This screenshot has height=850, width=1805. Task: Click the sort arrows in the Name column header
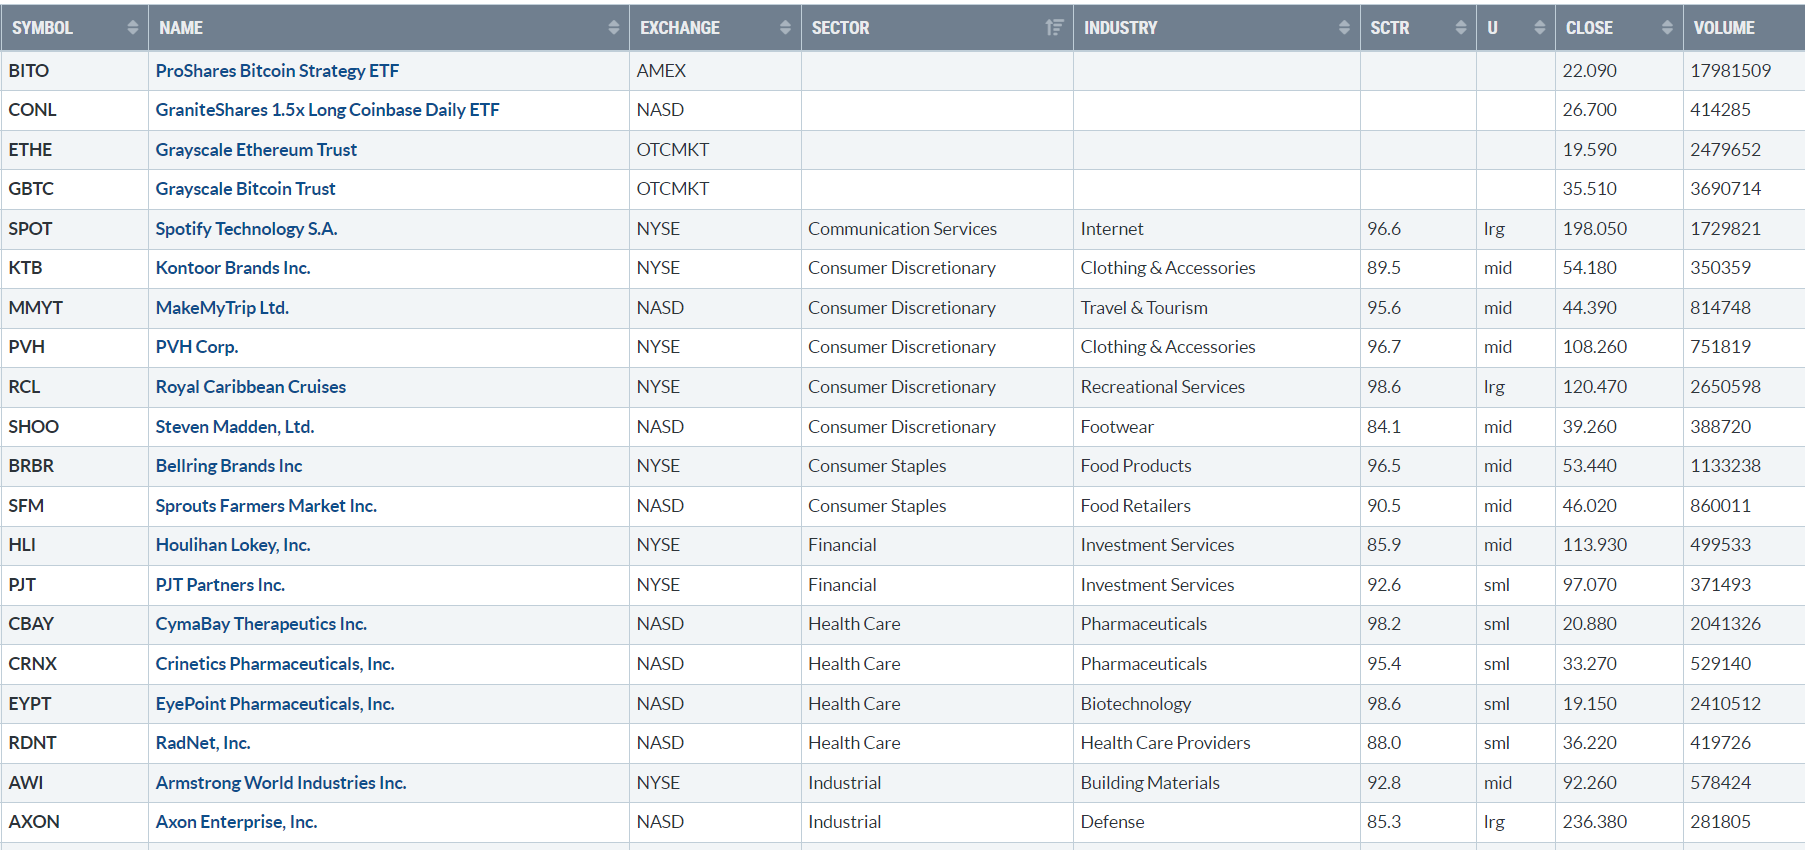point(613,28)
